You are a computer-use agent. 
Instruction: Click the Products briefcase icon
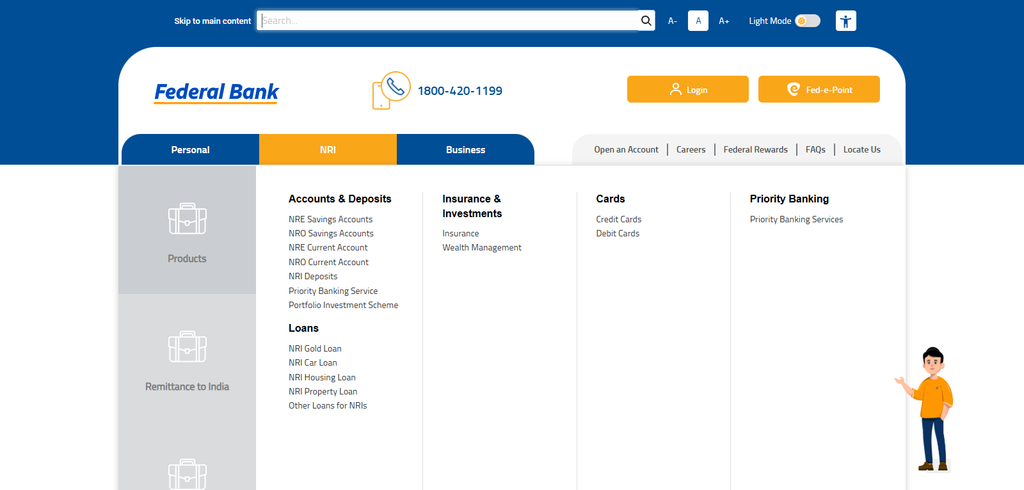[187, 219]
